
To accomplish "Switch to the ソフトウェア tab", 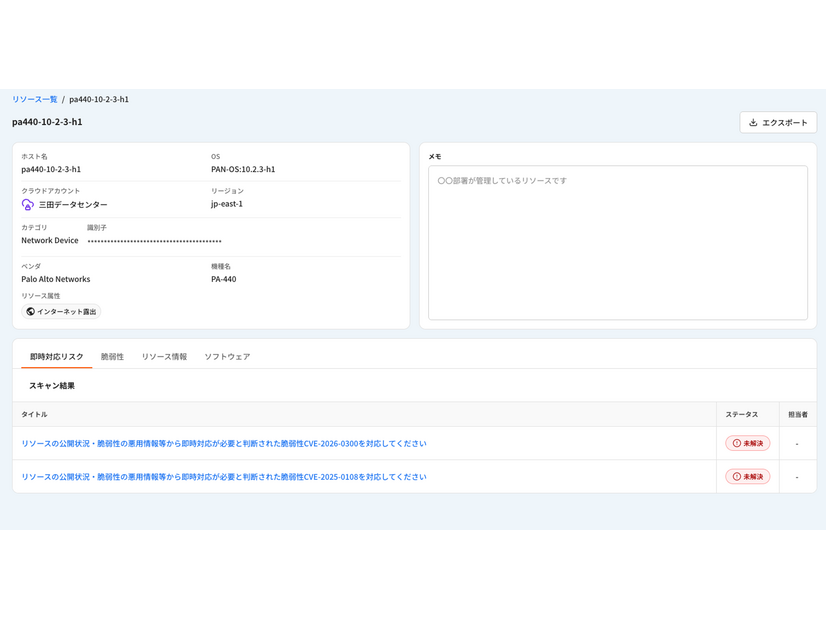I will point(227,357).
